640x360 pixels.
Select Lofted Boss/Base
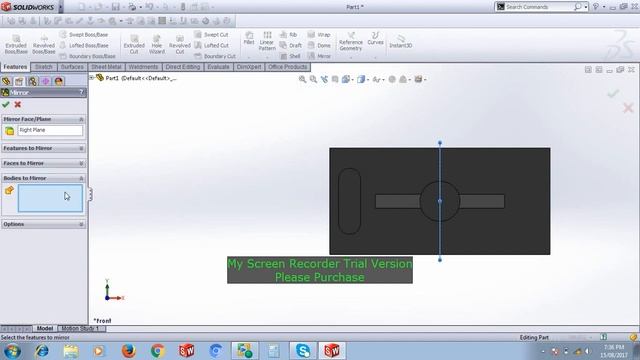tap(84, 45)
